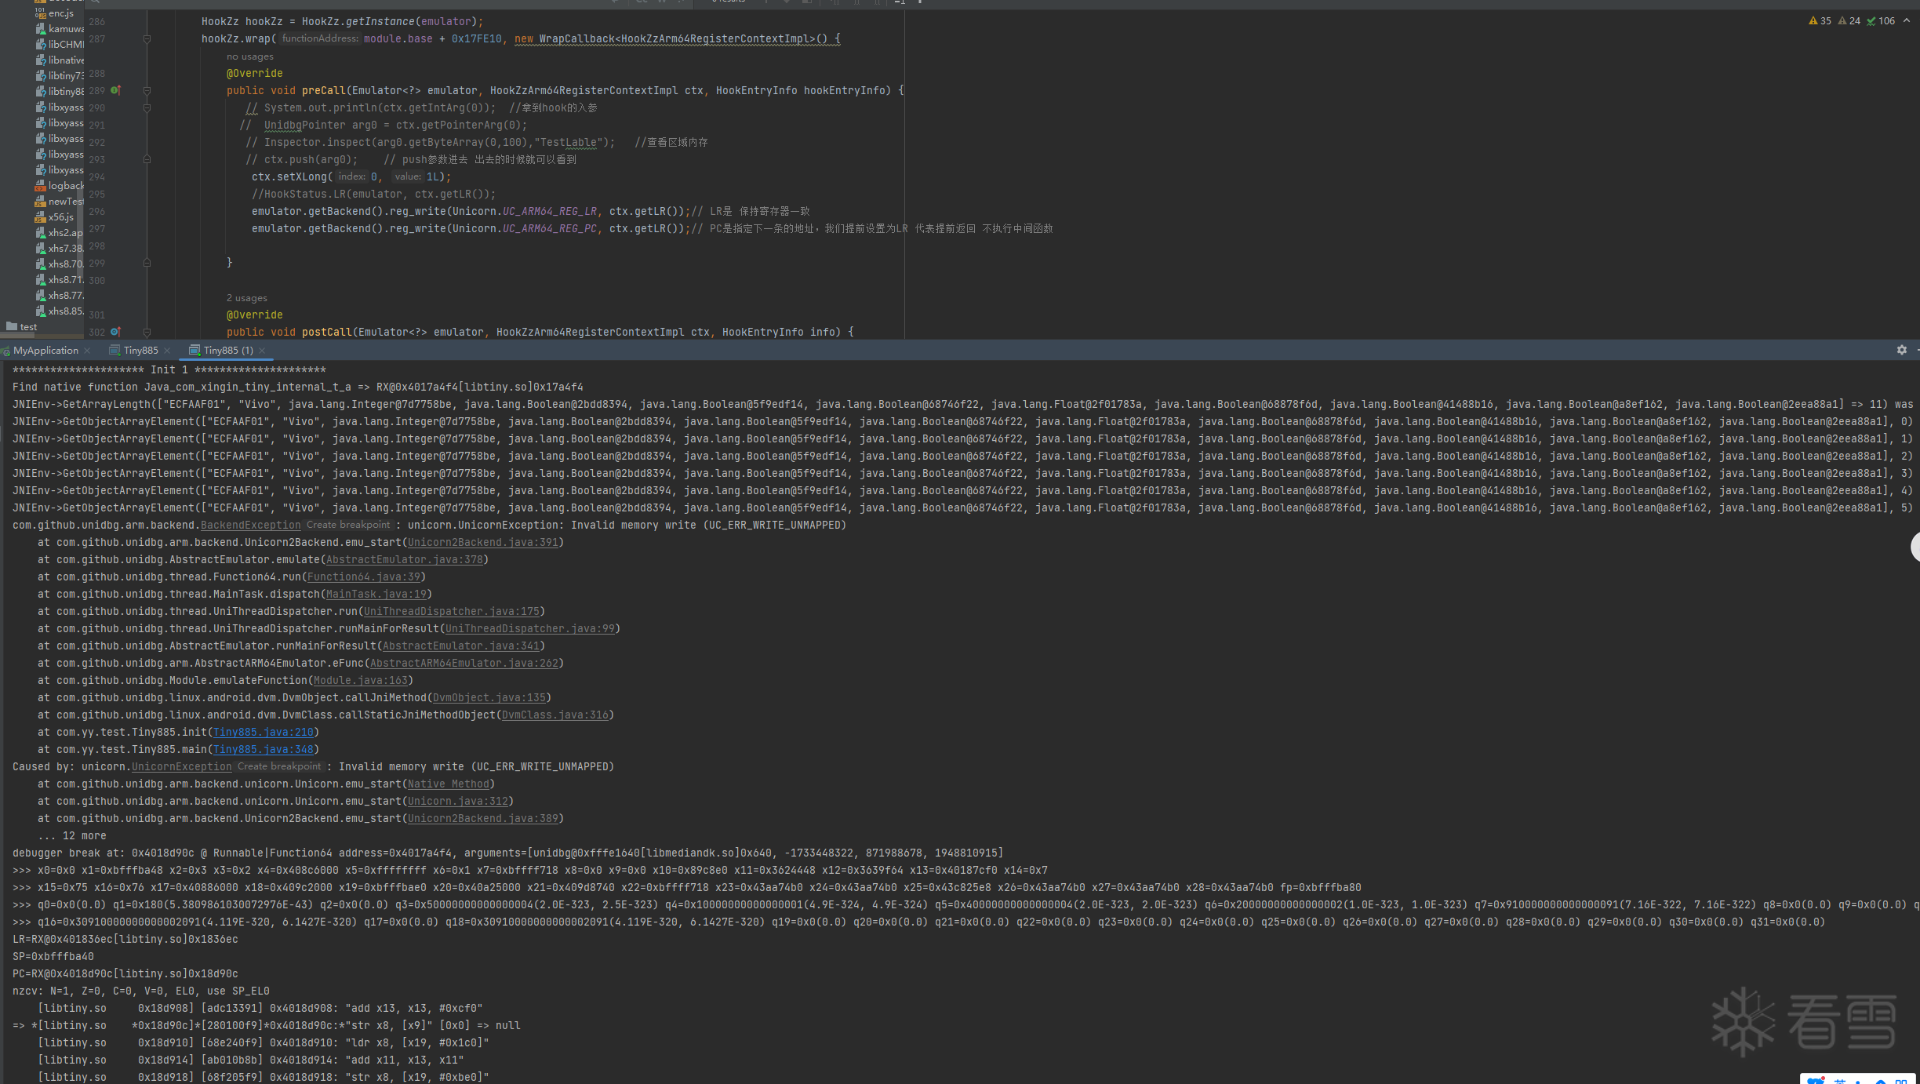Open Run panel settings gear
Viewport: 1920px width, 1084px height.
(x=1901, y=350)
